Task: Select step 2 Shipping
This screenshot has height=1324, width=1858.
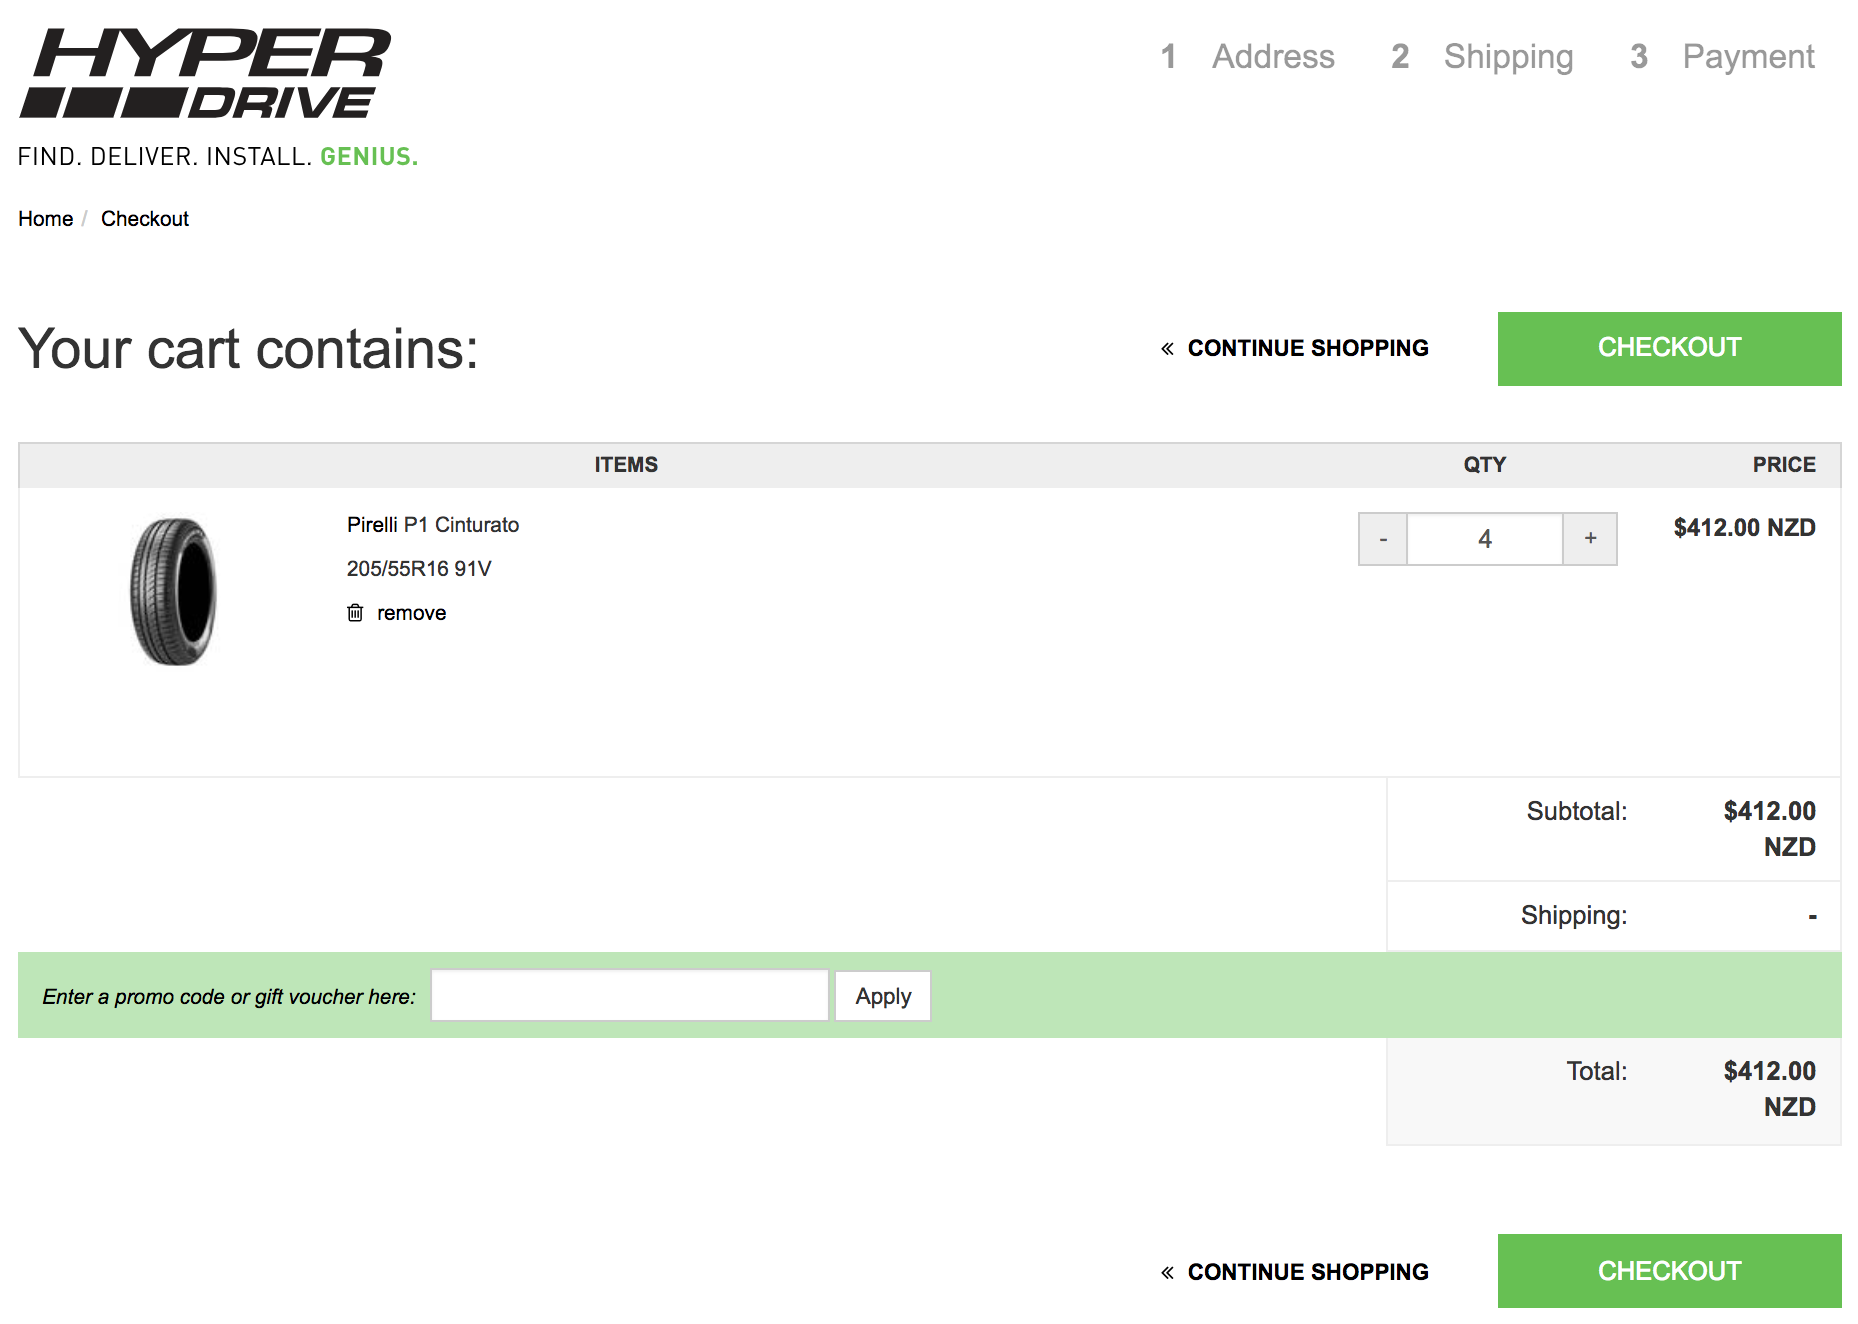Action: coord(1482,57)
